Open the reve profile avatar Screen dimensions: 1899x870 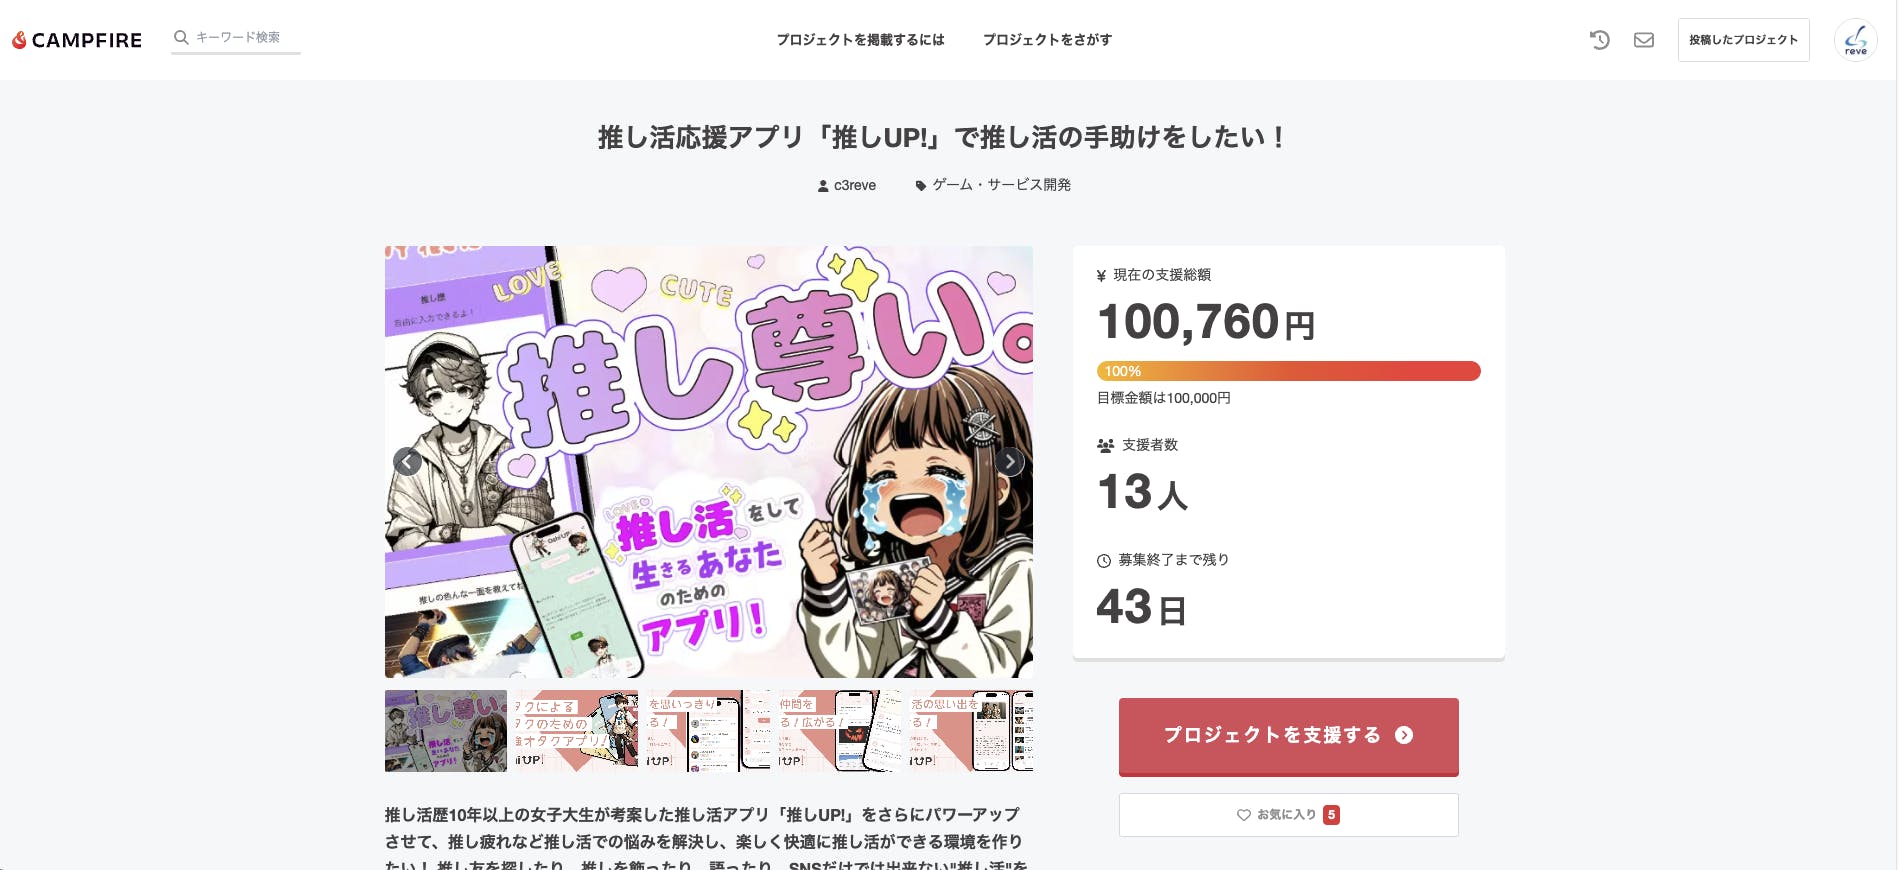[x=1855, y=40]
